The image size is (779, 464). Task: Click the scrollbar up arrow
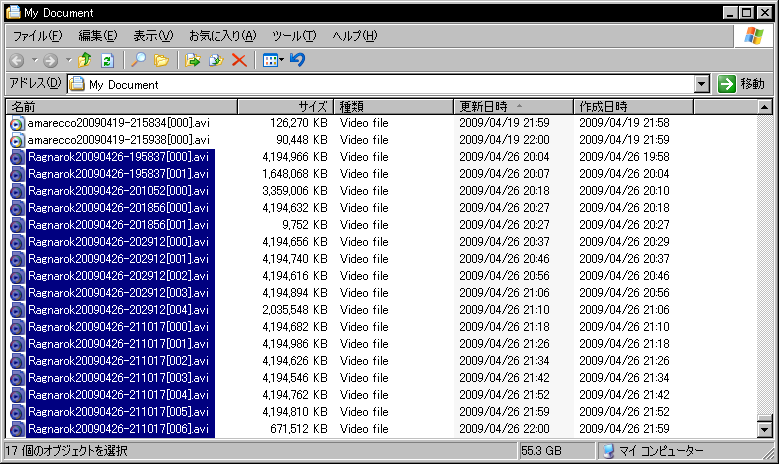pyautogui.click(x=764, y=107)
